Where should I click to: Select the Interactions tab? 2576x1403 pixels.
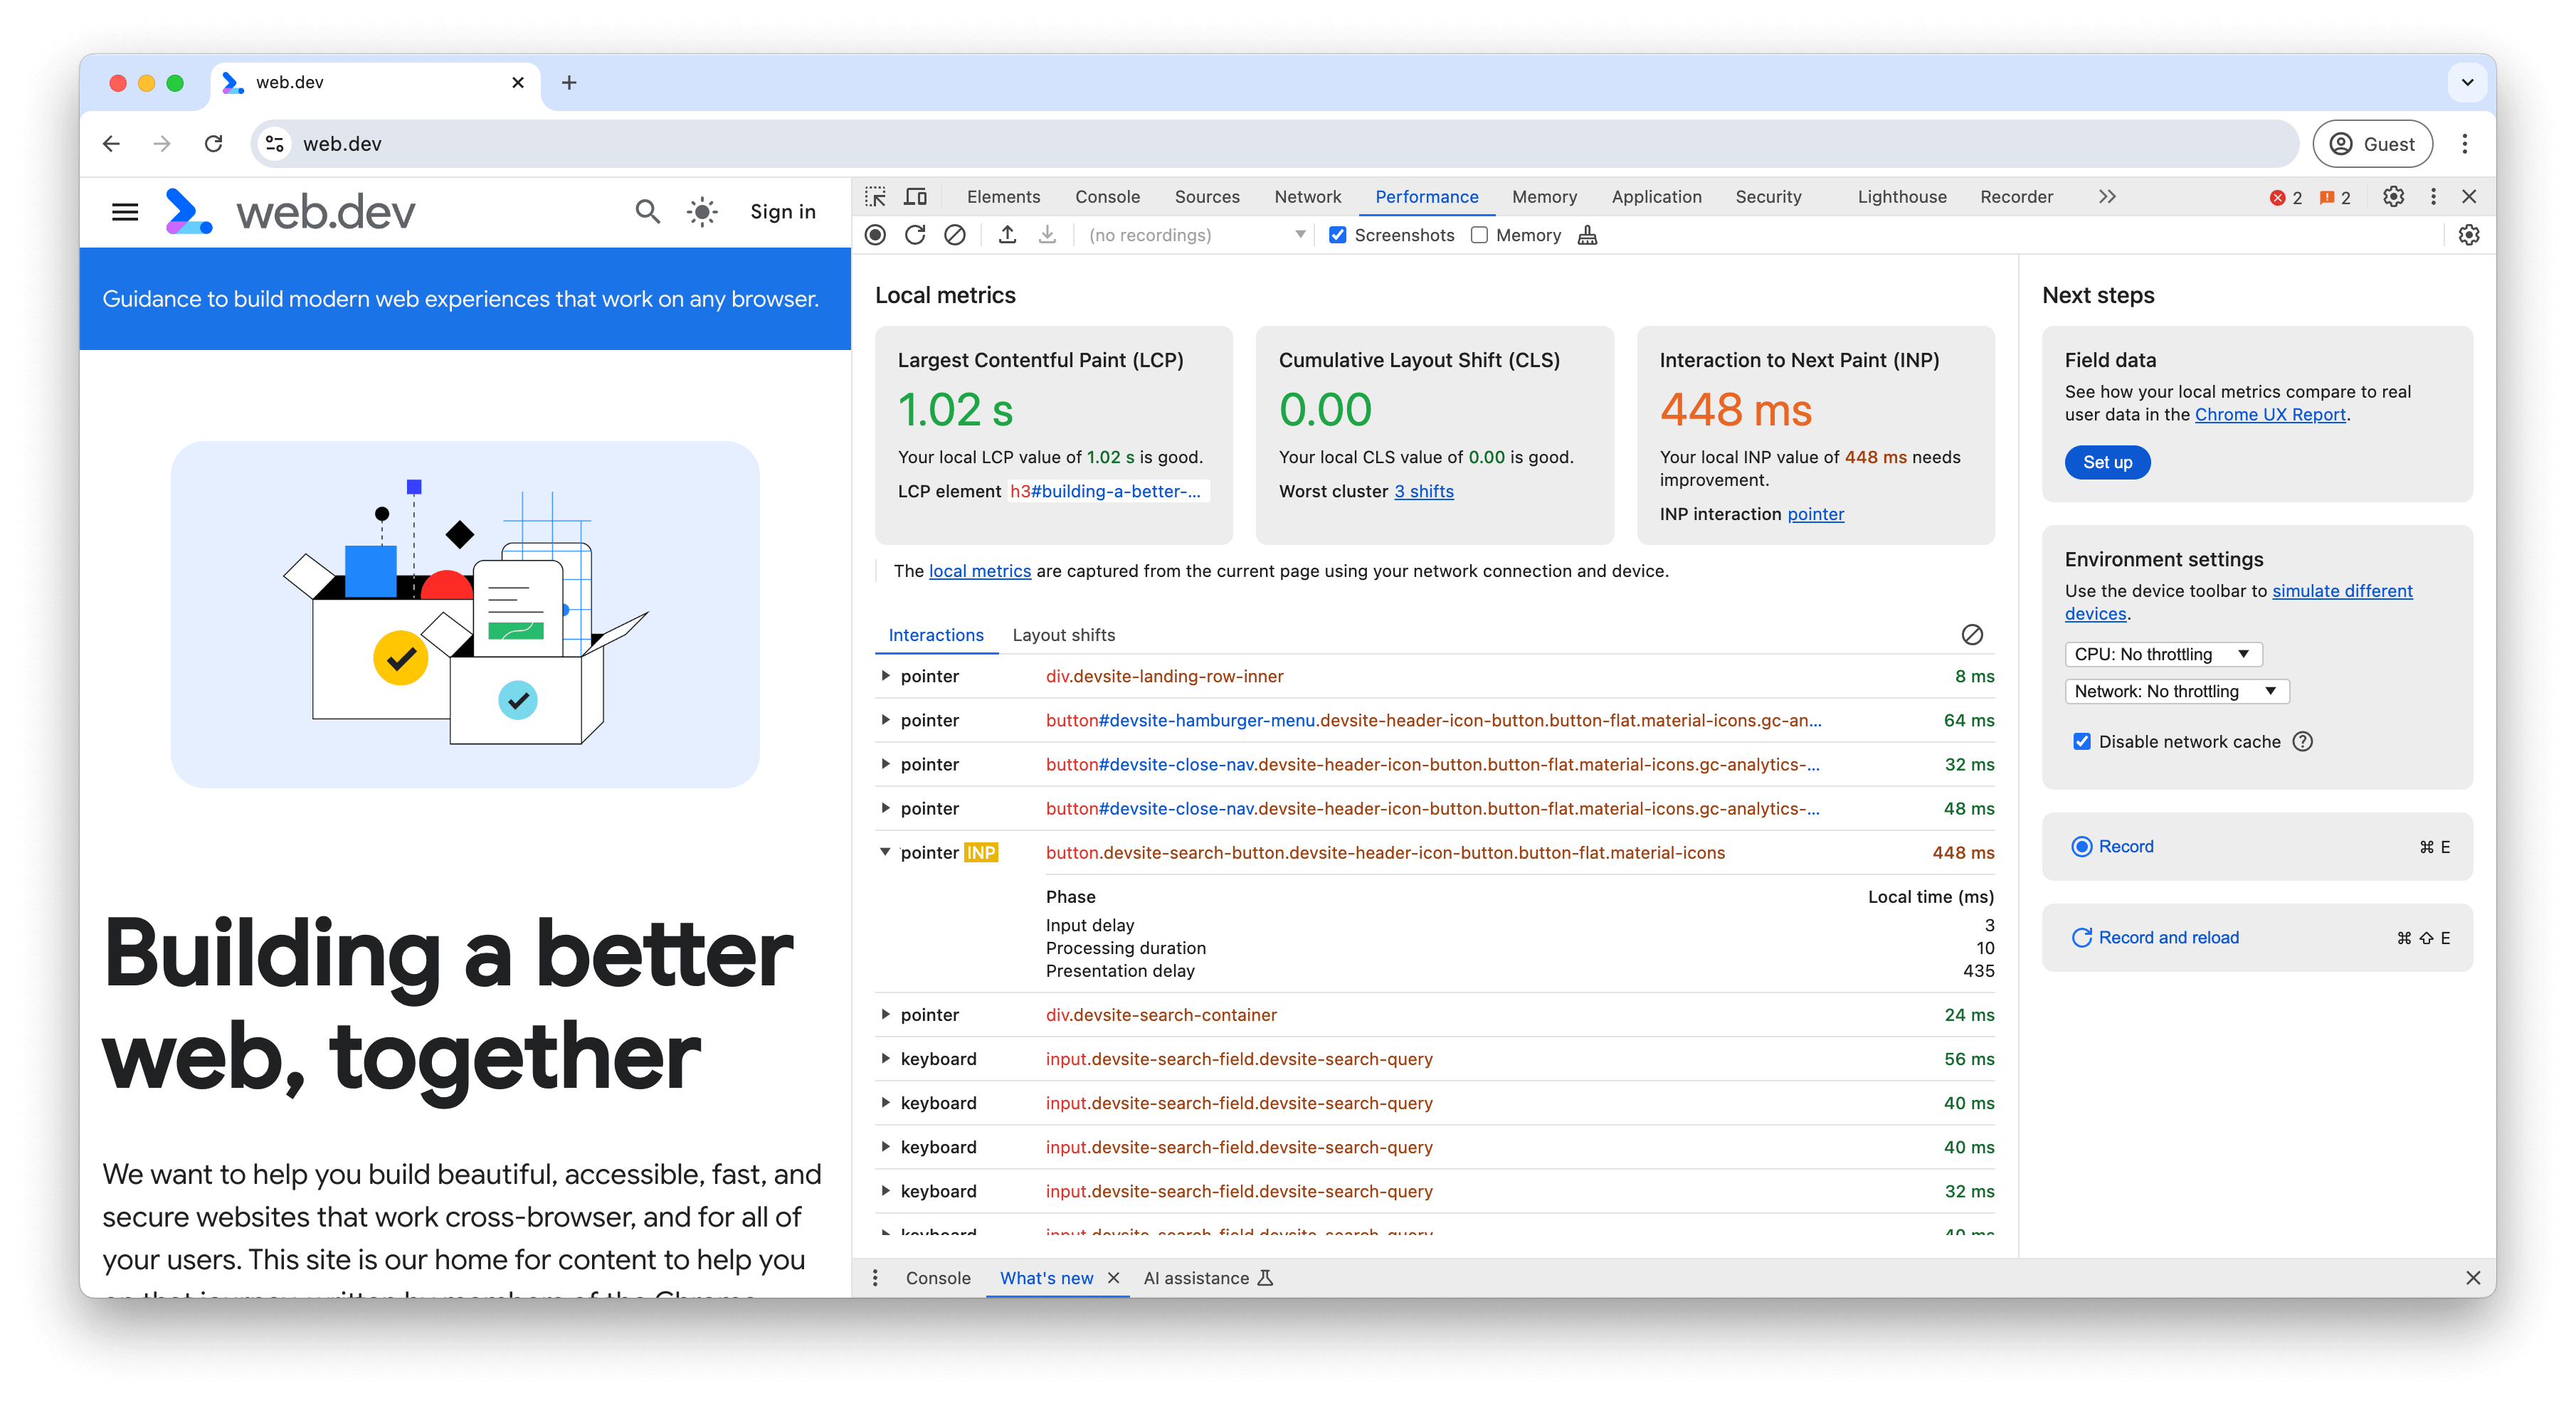coord(933,634)
